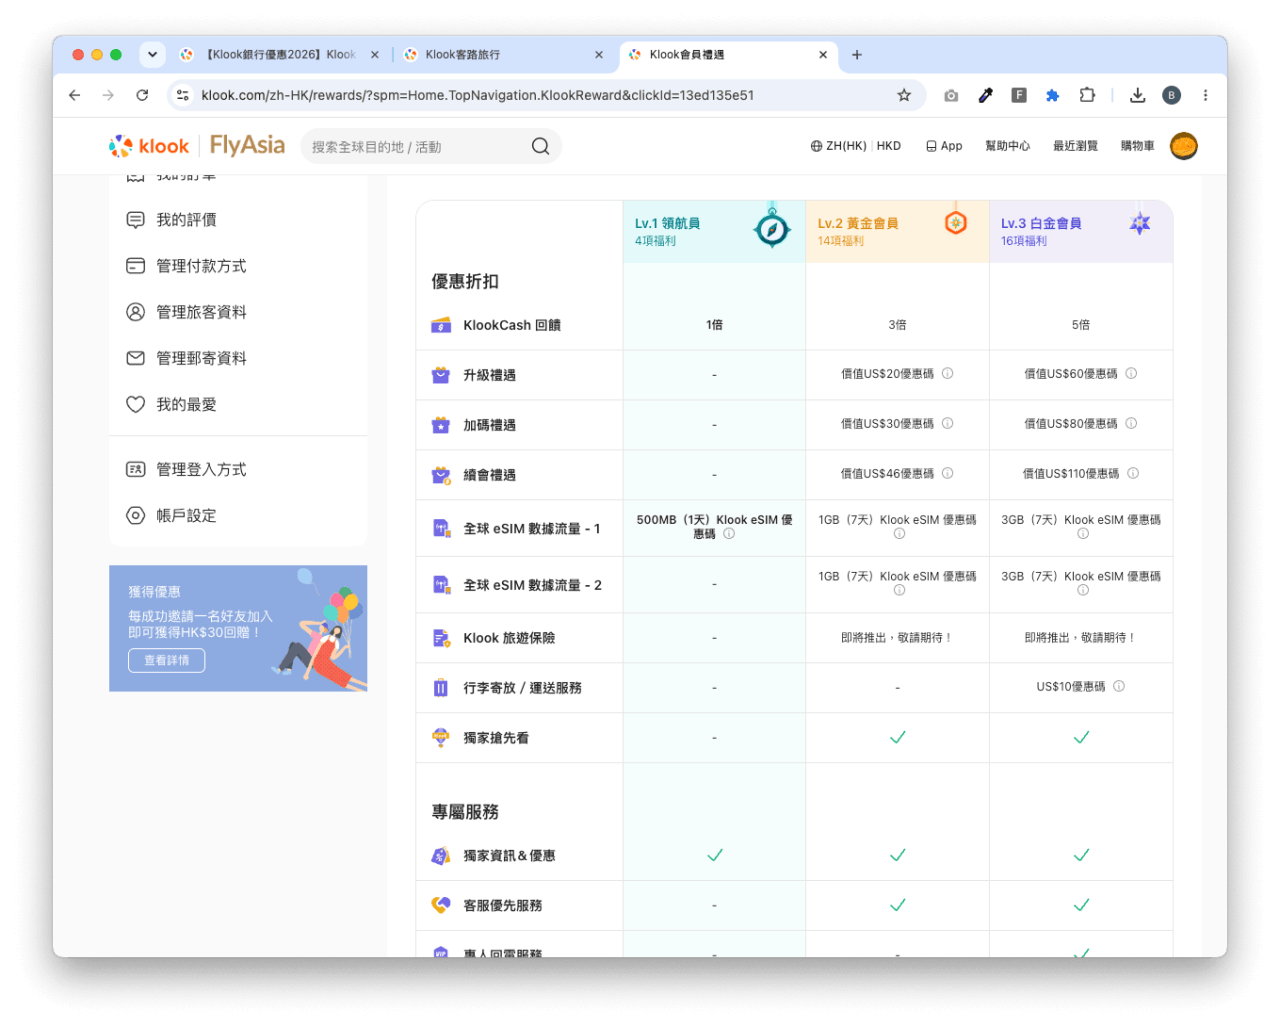
Task: Open the user avatar menu
Action: pos(1184,146)
